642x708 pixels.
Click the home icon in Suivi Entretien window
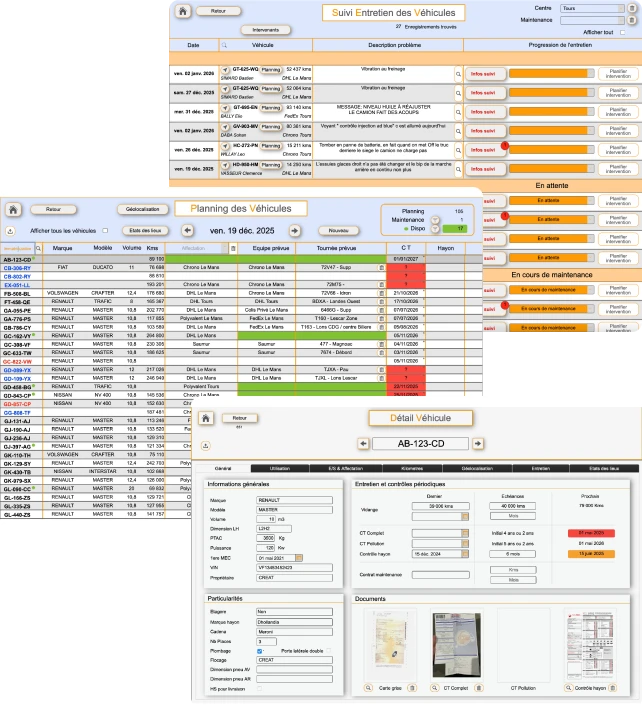[x=182, y=12]
